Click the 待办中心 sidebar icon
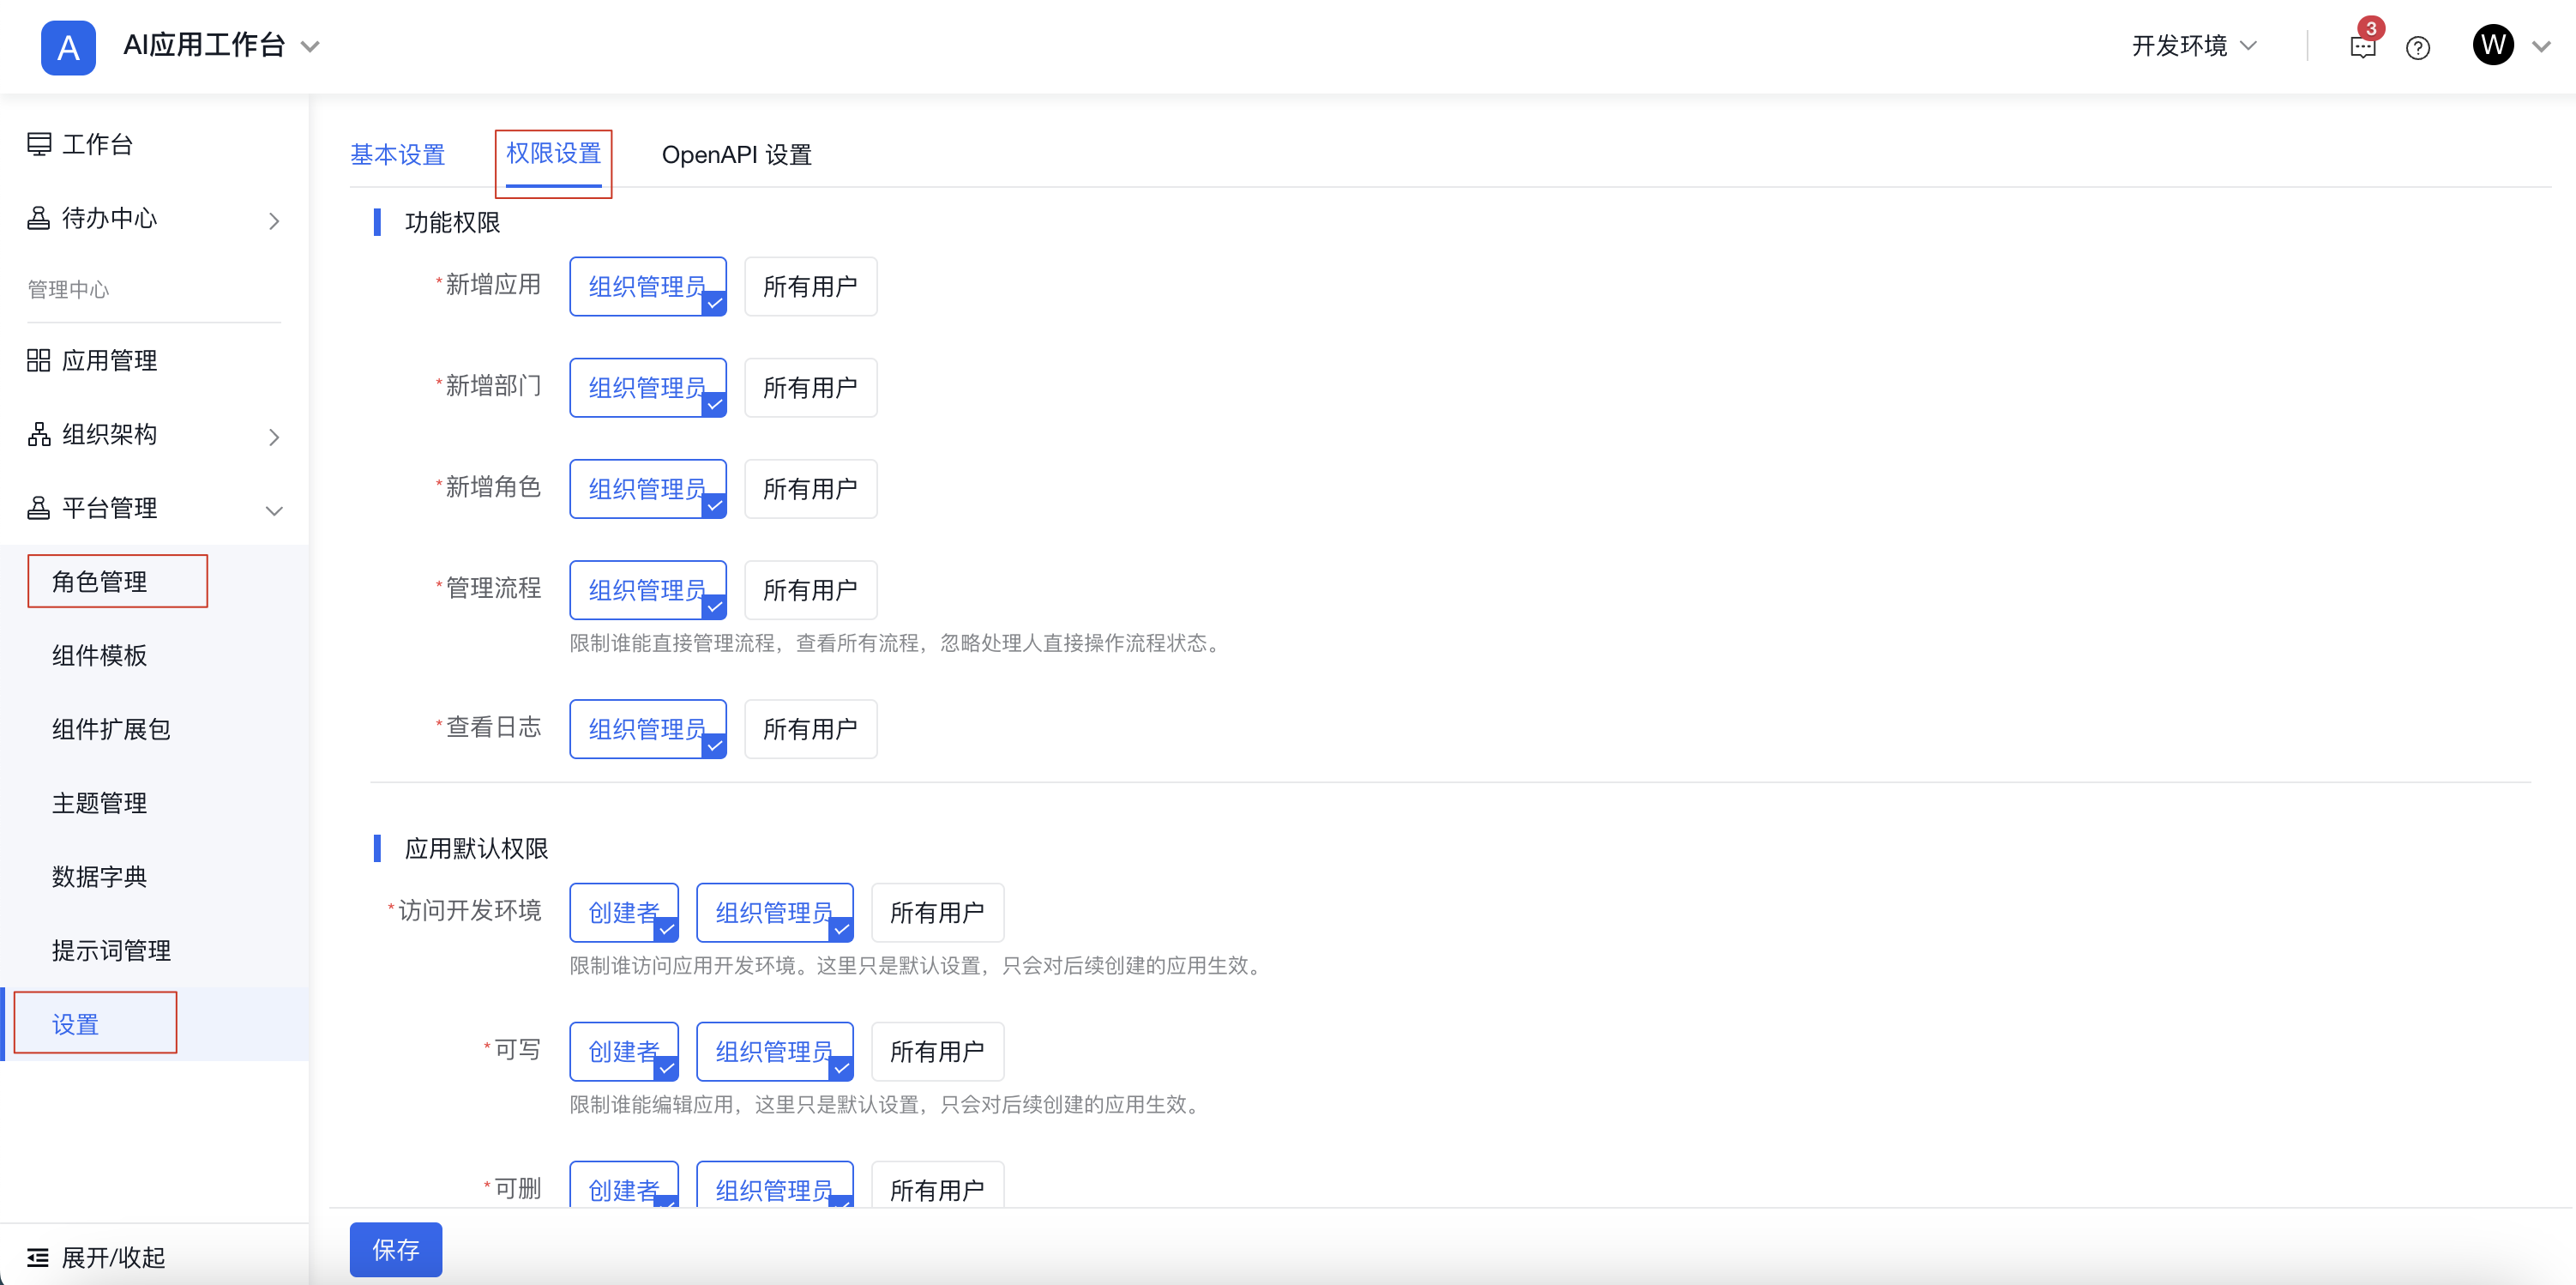 [x=39, y=218]
